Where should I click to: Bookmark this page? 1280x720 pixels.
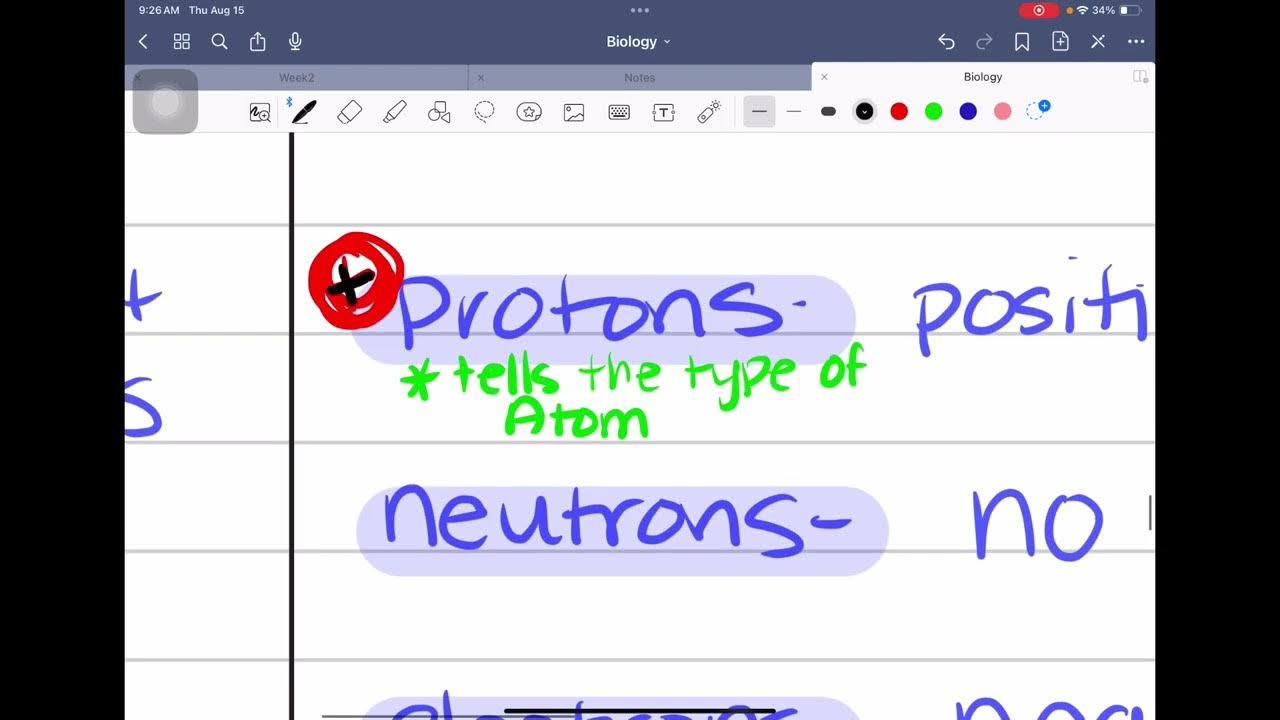click(x=1022, y=42)
